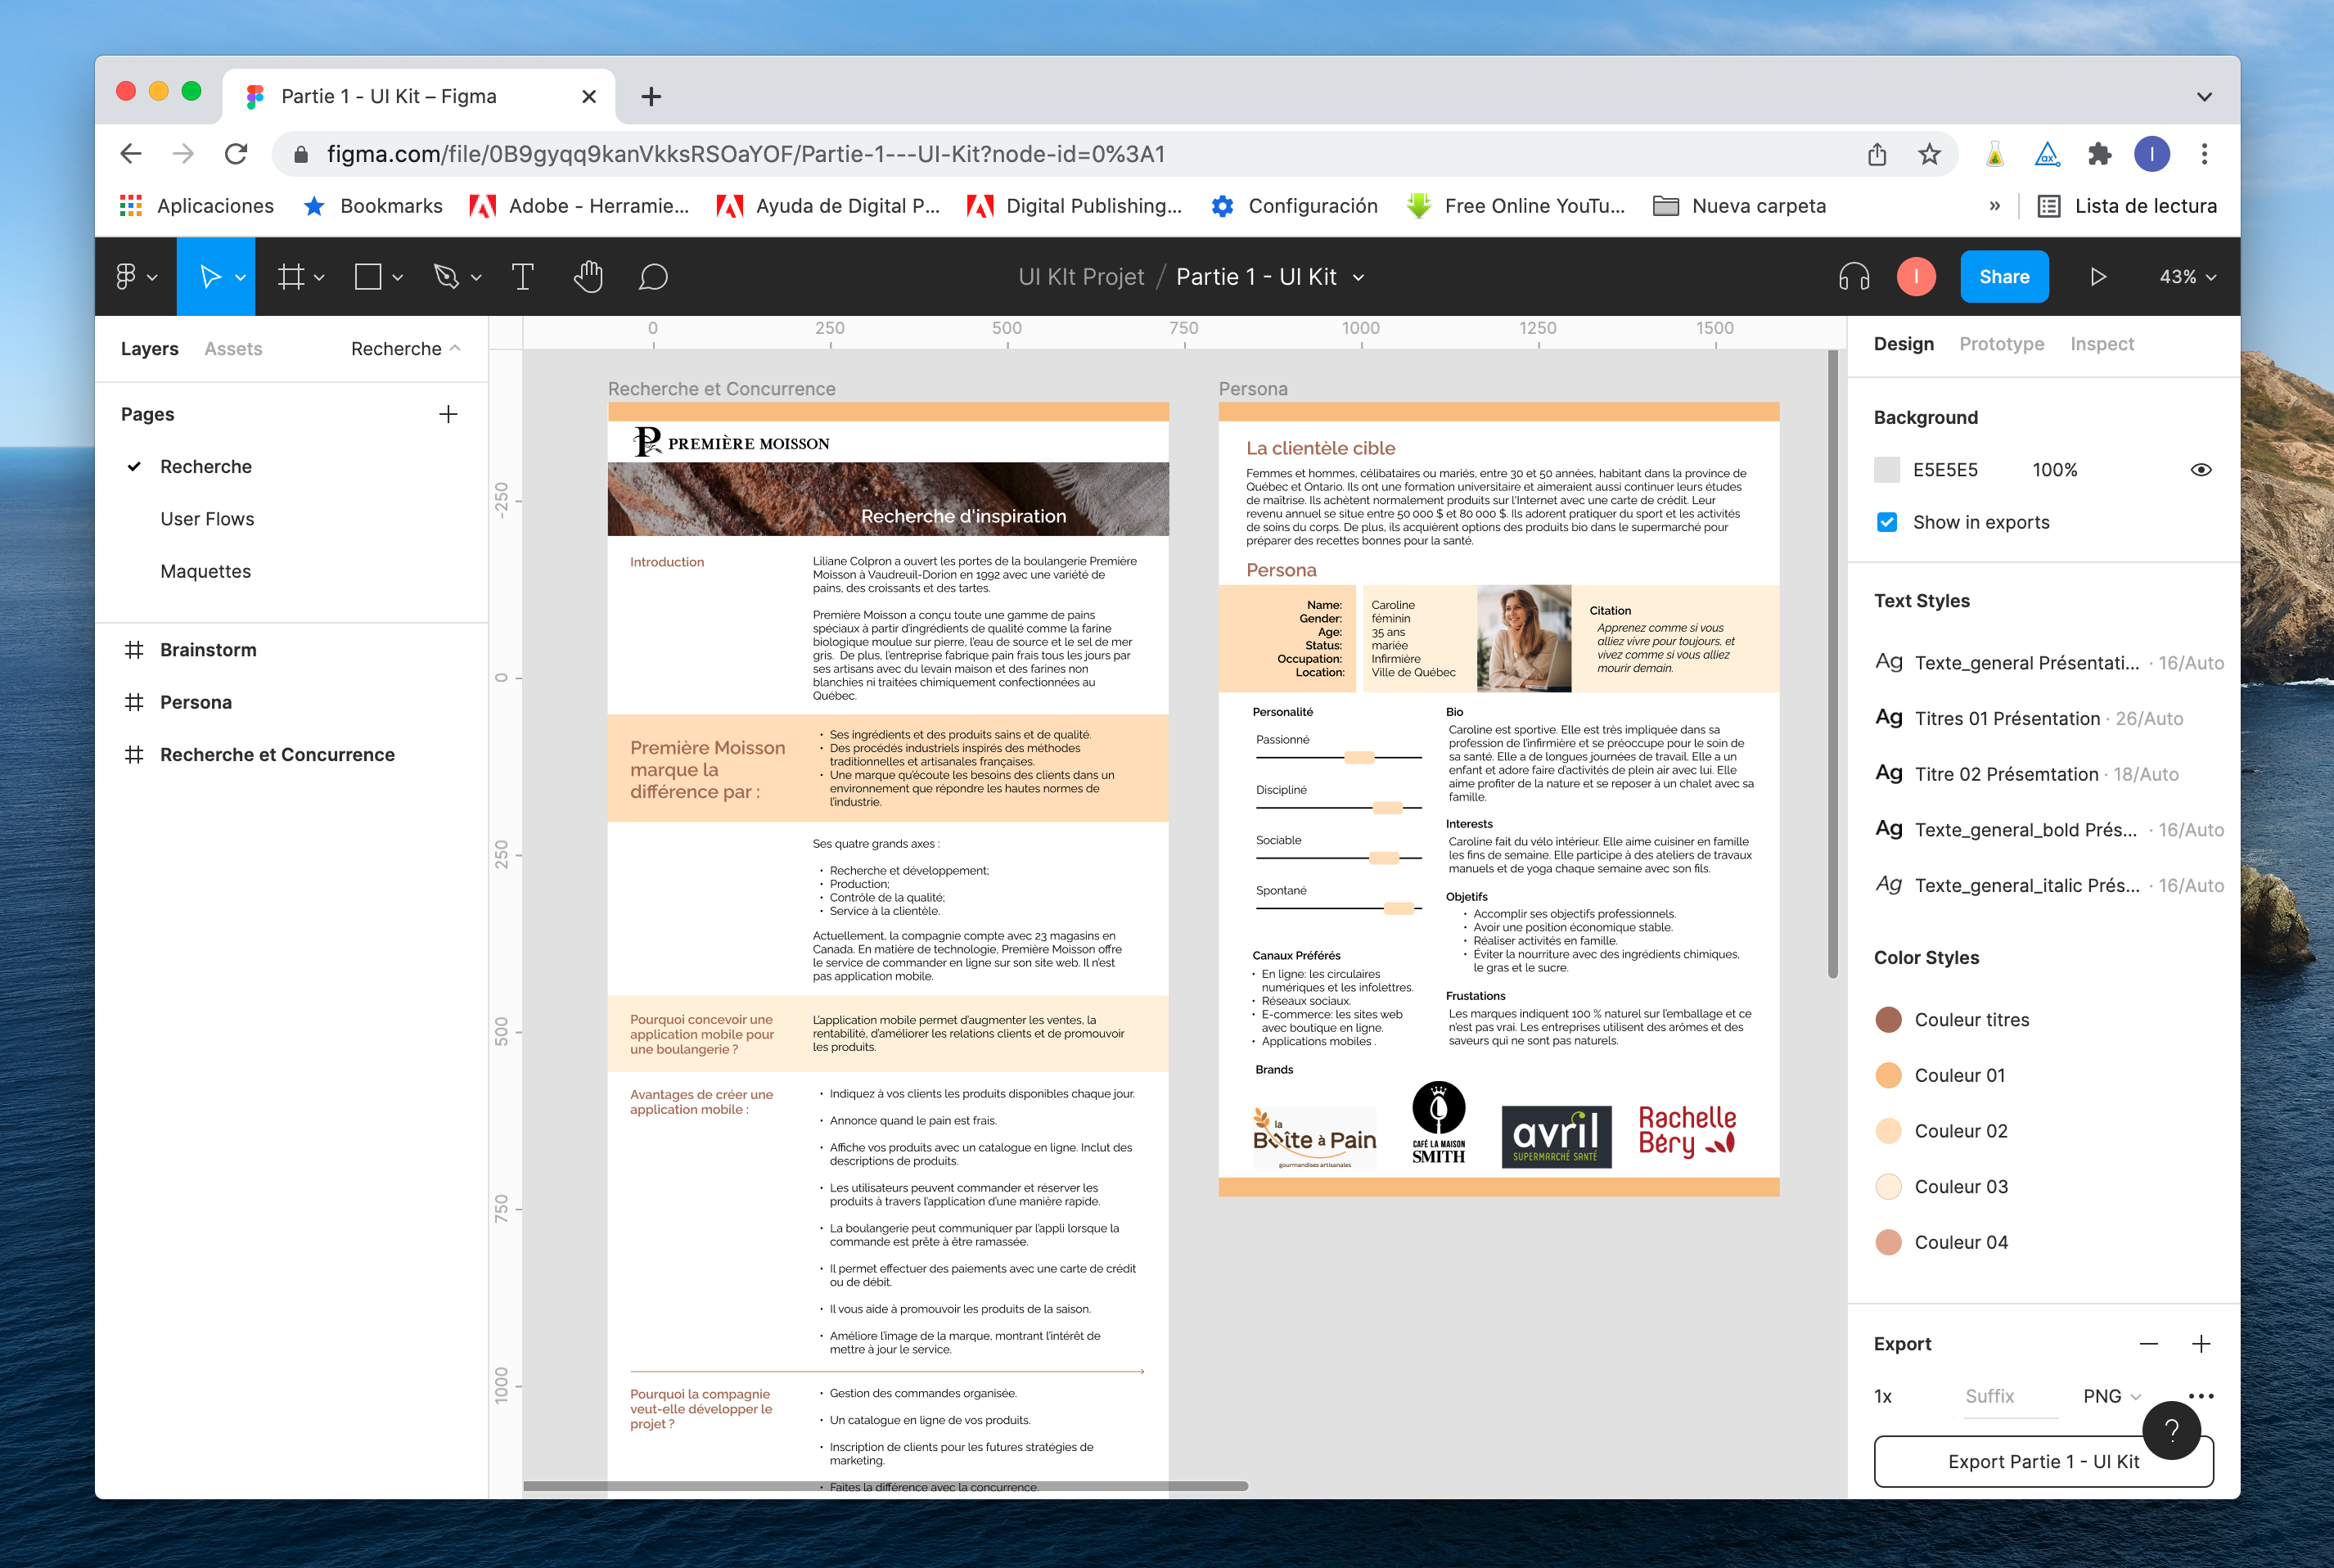2334x1568 pixels.
Task: Select the Text tool
Action: pyautogui.click(x=522, y=277)
